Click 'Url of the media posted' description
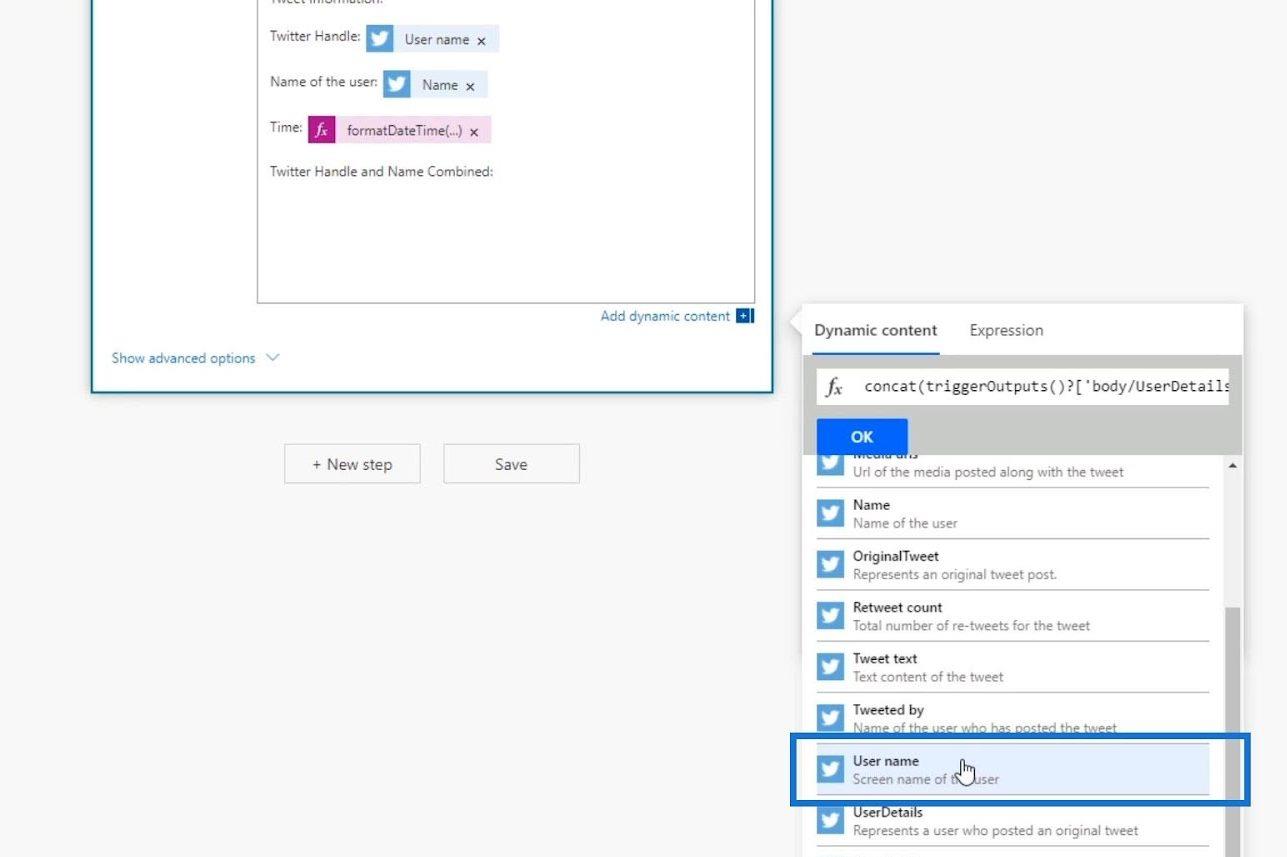 [x=988, y=472]
